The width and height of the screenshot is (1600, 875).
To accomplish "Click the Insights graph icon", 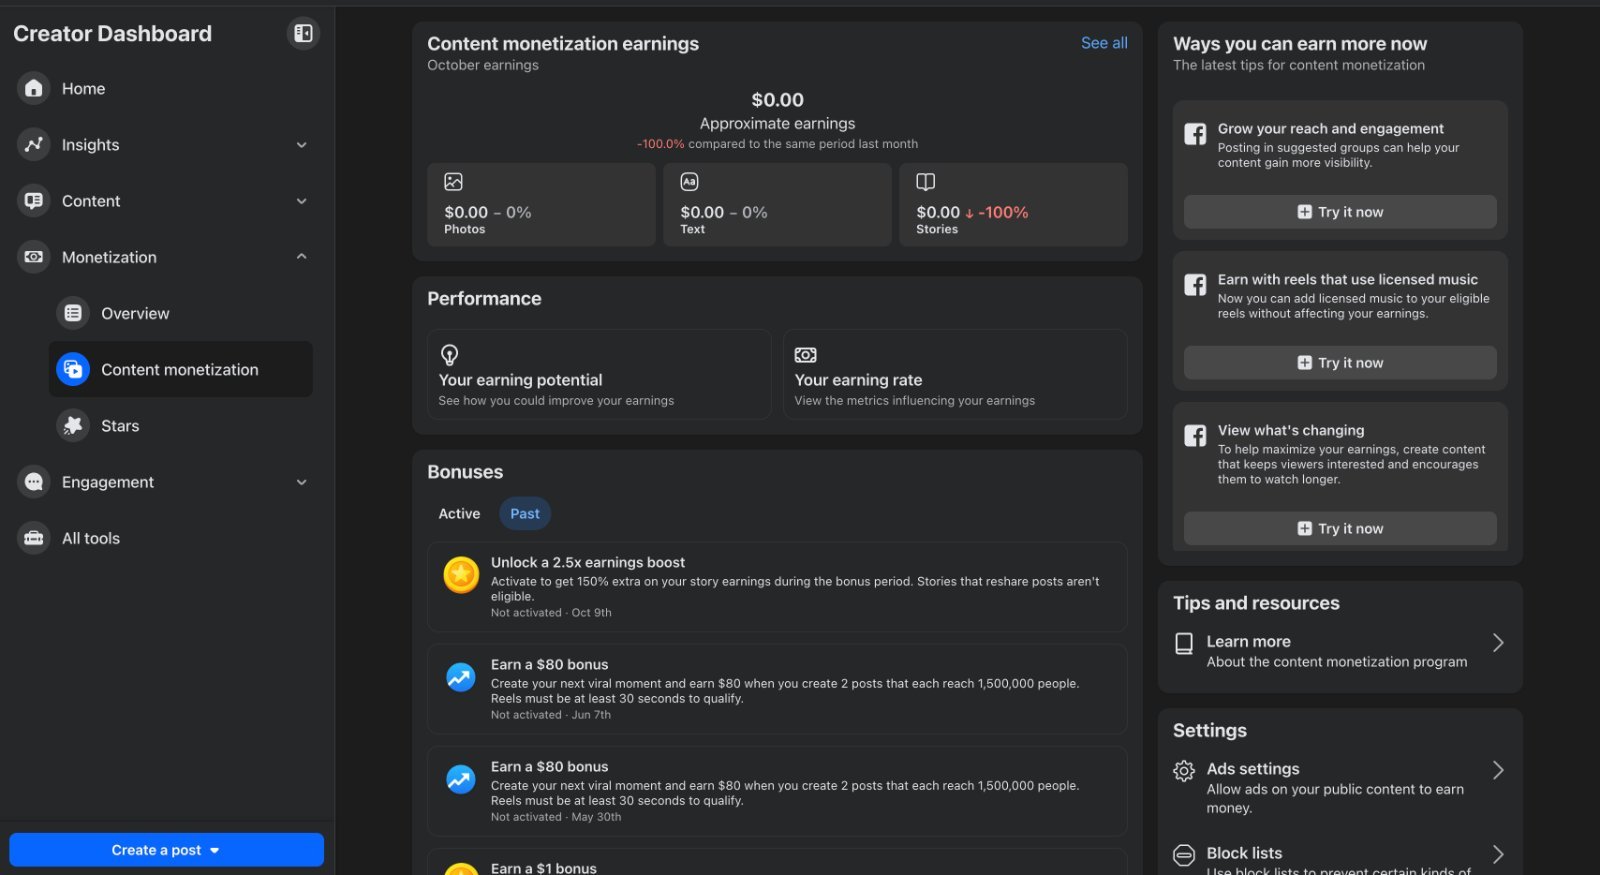I will click(34, 144).
